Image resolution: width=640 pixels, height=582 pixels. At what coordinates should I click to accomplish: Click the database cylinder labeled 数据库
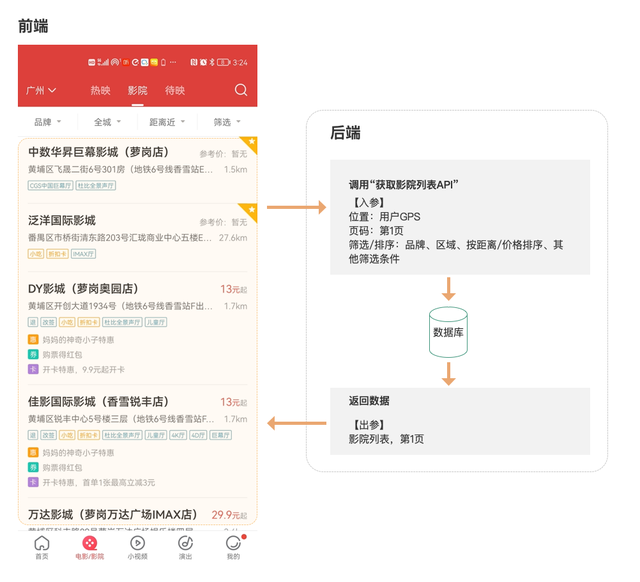pyautogui.click(x=448, y=332)
